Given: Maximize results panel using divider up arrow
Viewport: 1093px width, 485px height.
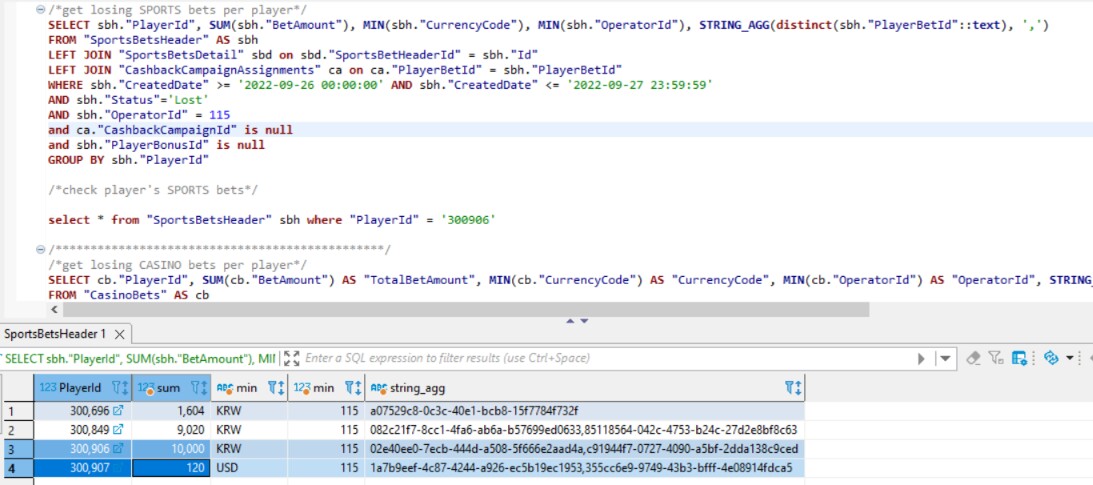Looking at the screenshot, I should pyautogui.click(x=571, y=321).
